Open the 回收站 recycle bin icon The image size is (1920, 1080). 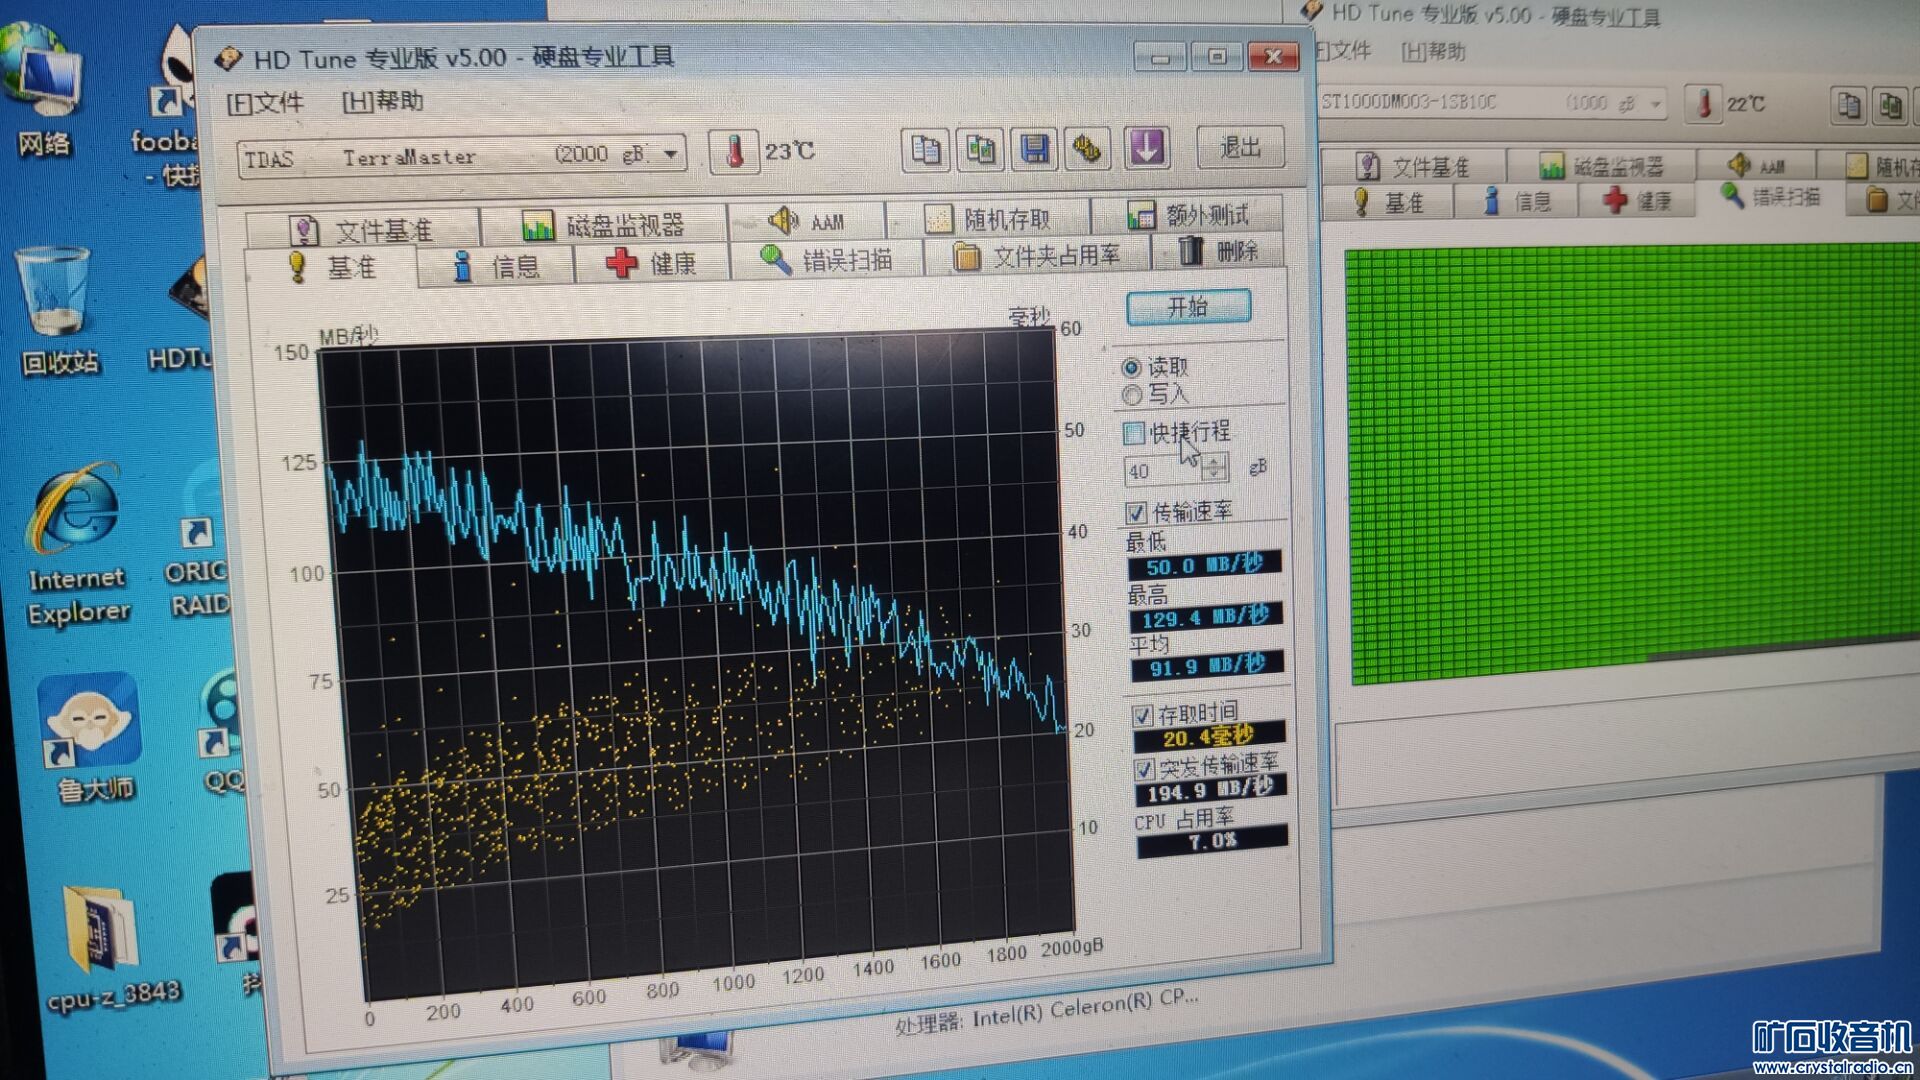click(55, 310)
